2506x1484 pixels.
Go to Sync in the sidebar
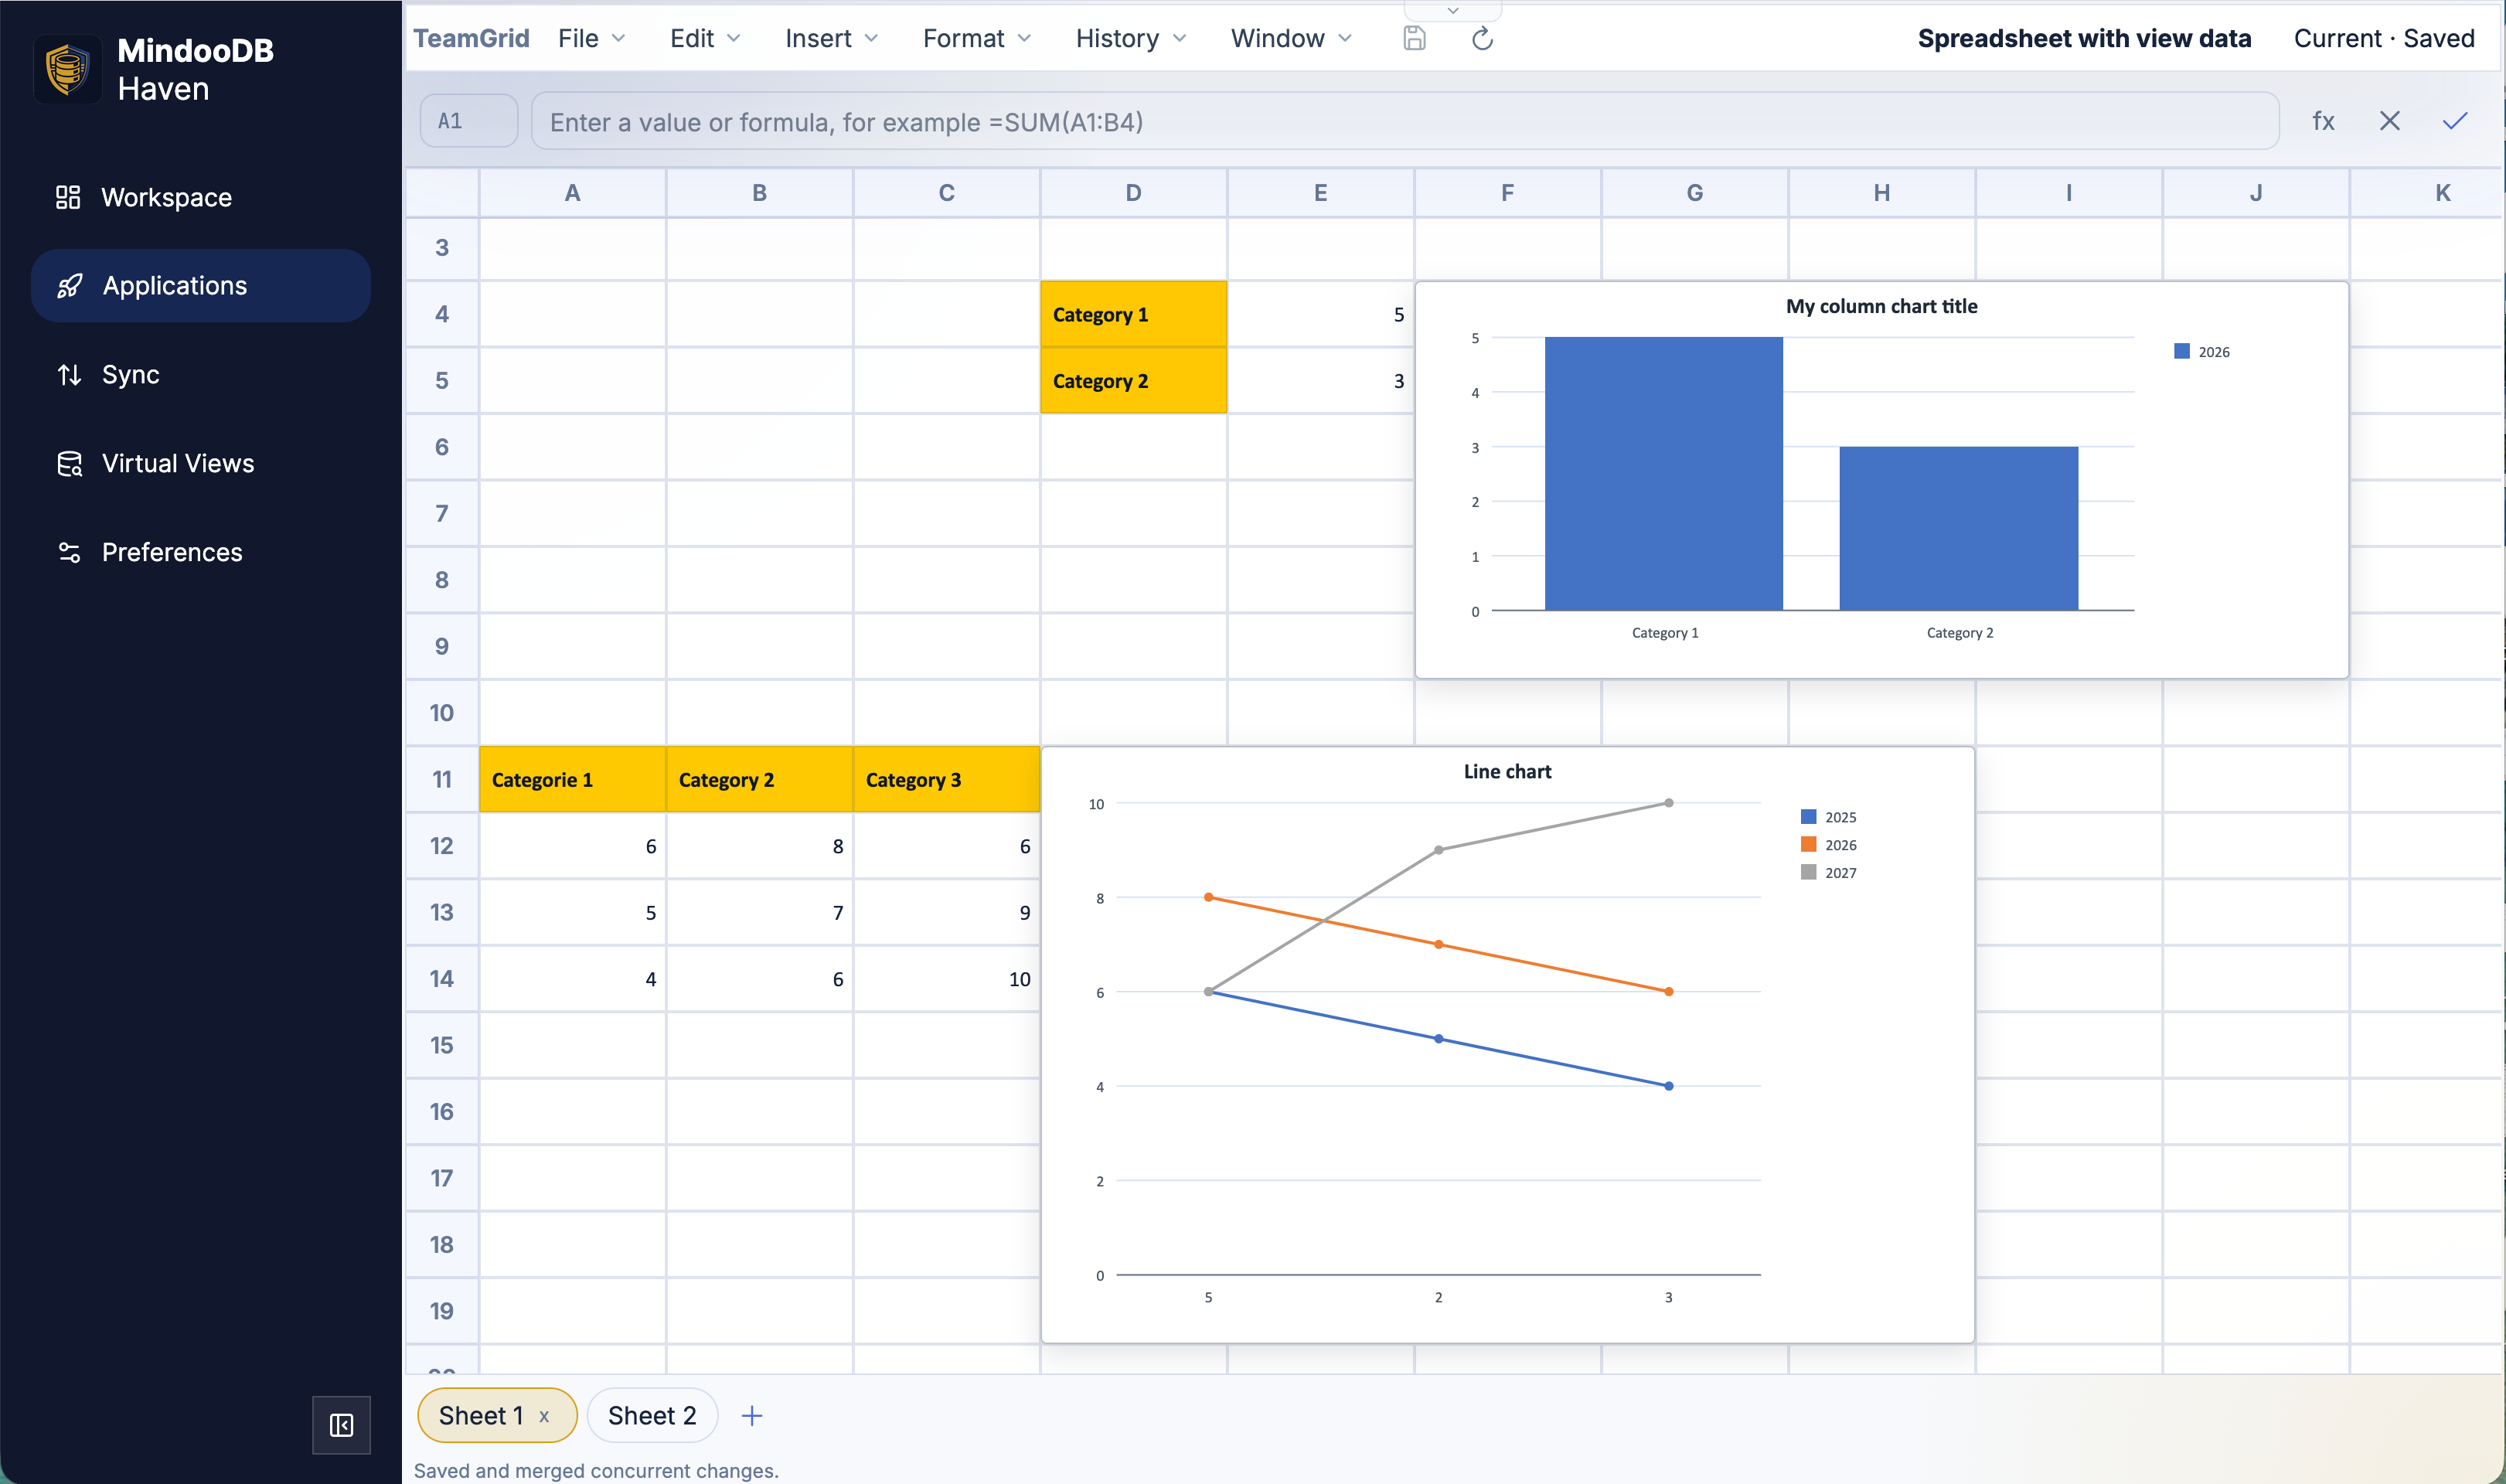(201, 375)
